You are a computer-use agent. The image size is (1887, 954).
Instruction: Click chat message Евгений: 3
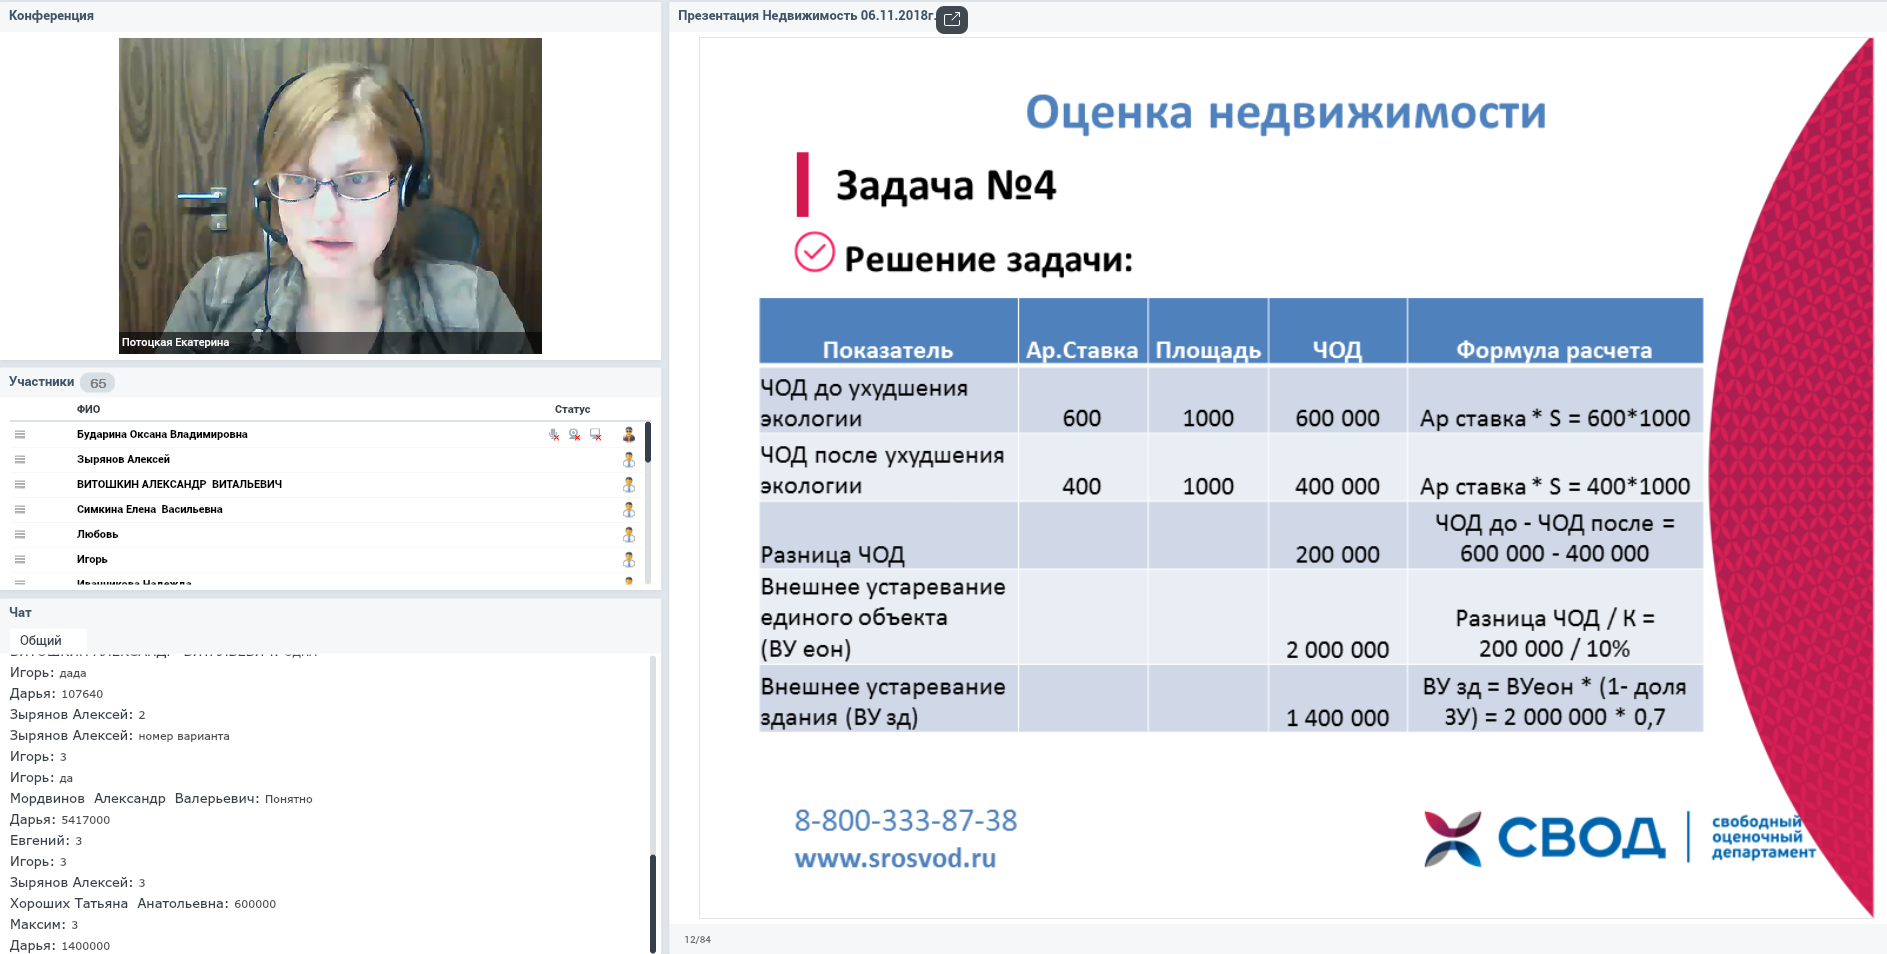[46, 840]
